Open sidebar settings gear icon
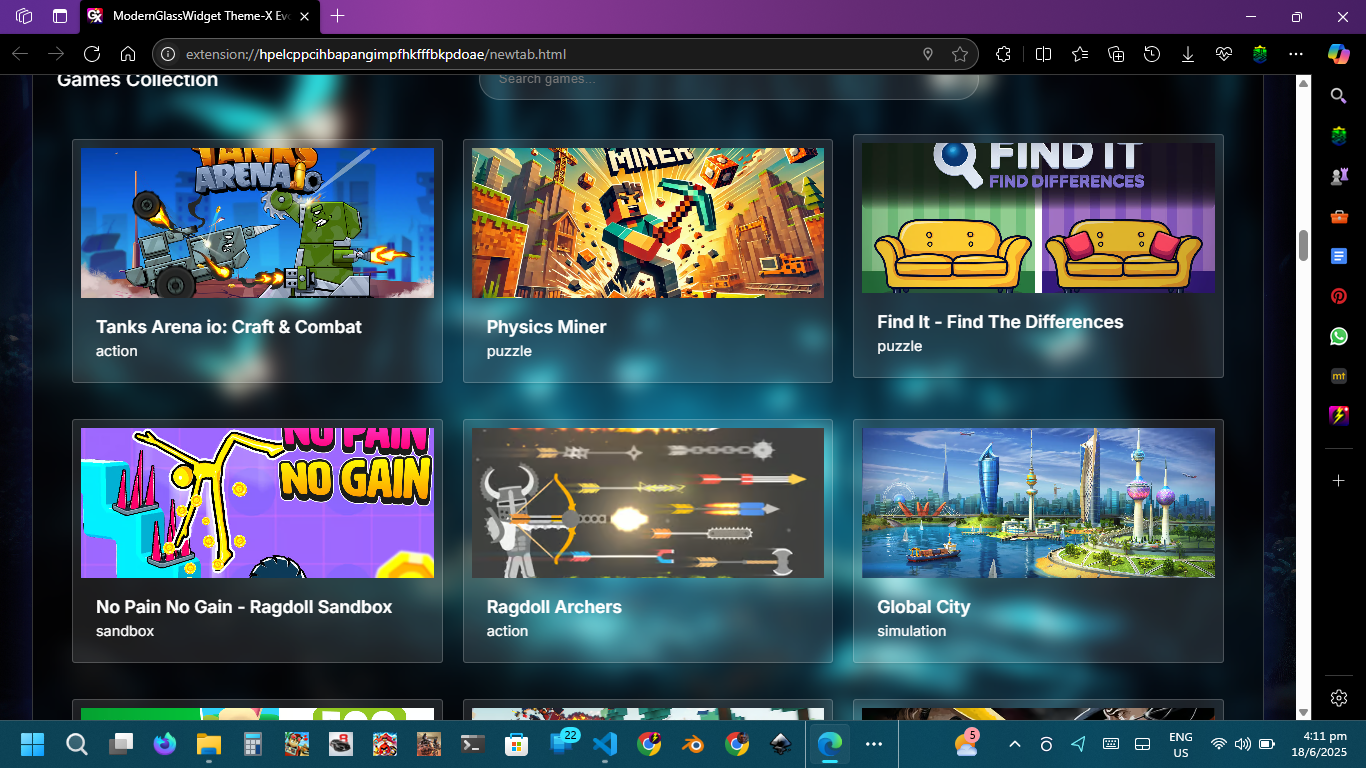Viewport: 1366px width, 768px height. pyautogui.click(x=1339, y=698)
